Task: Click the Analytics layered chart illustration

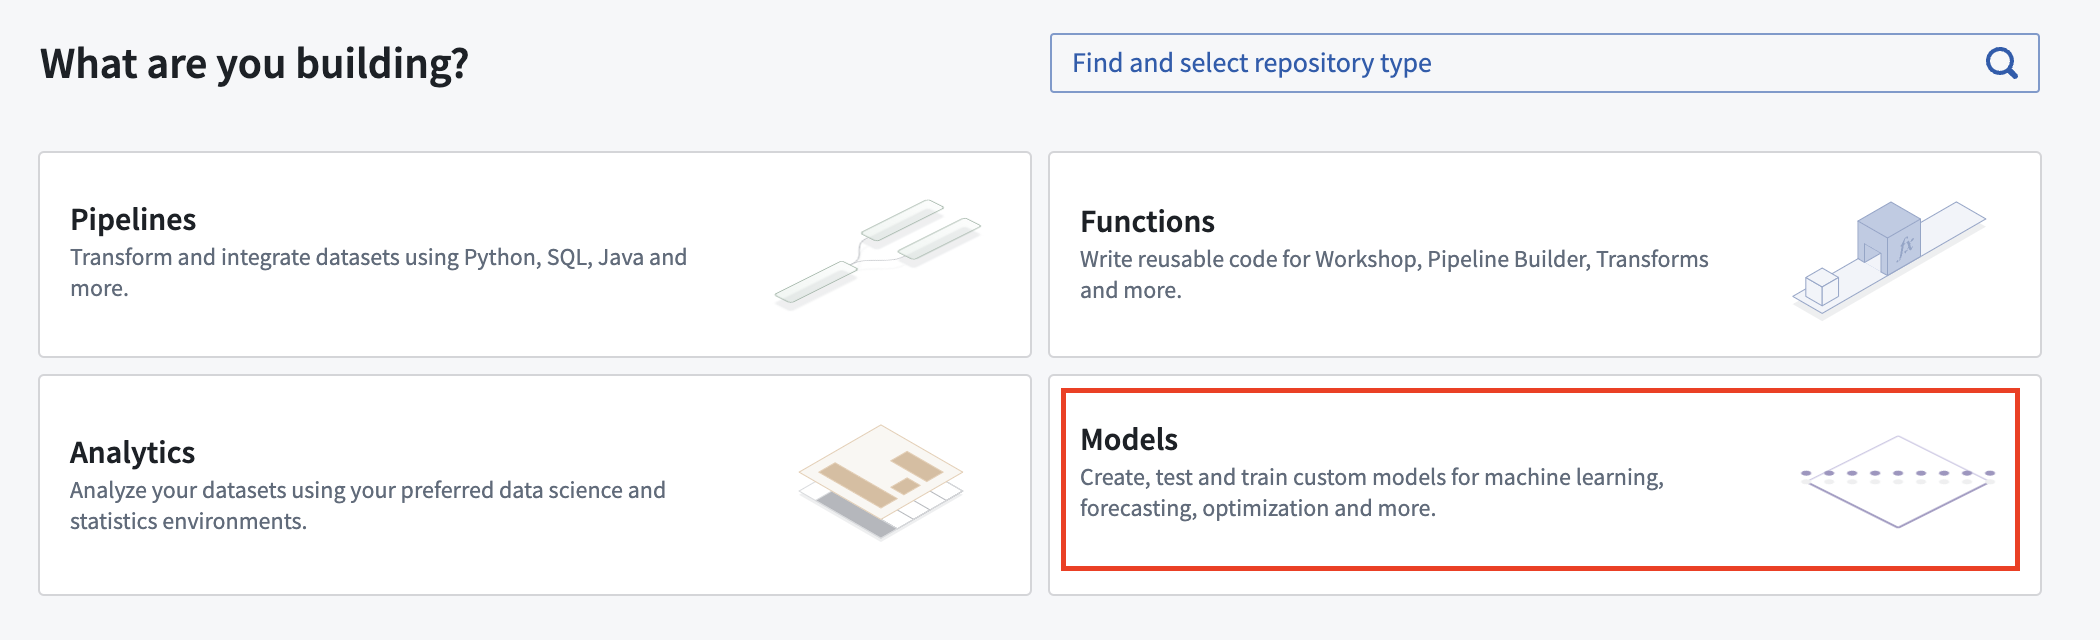Action: pyautogui.click(x=880, y=481)
